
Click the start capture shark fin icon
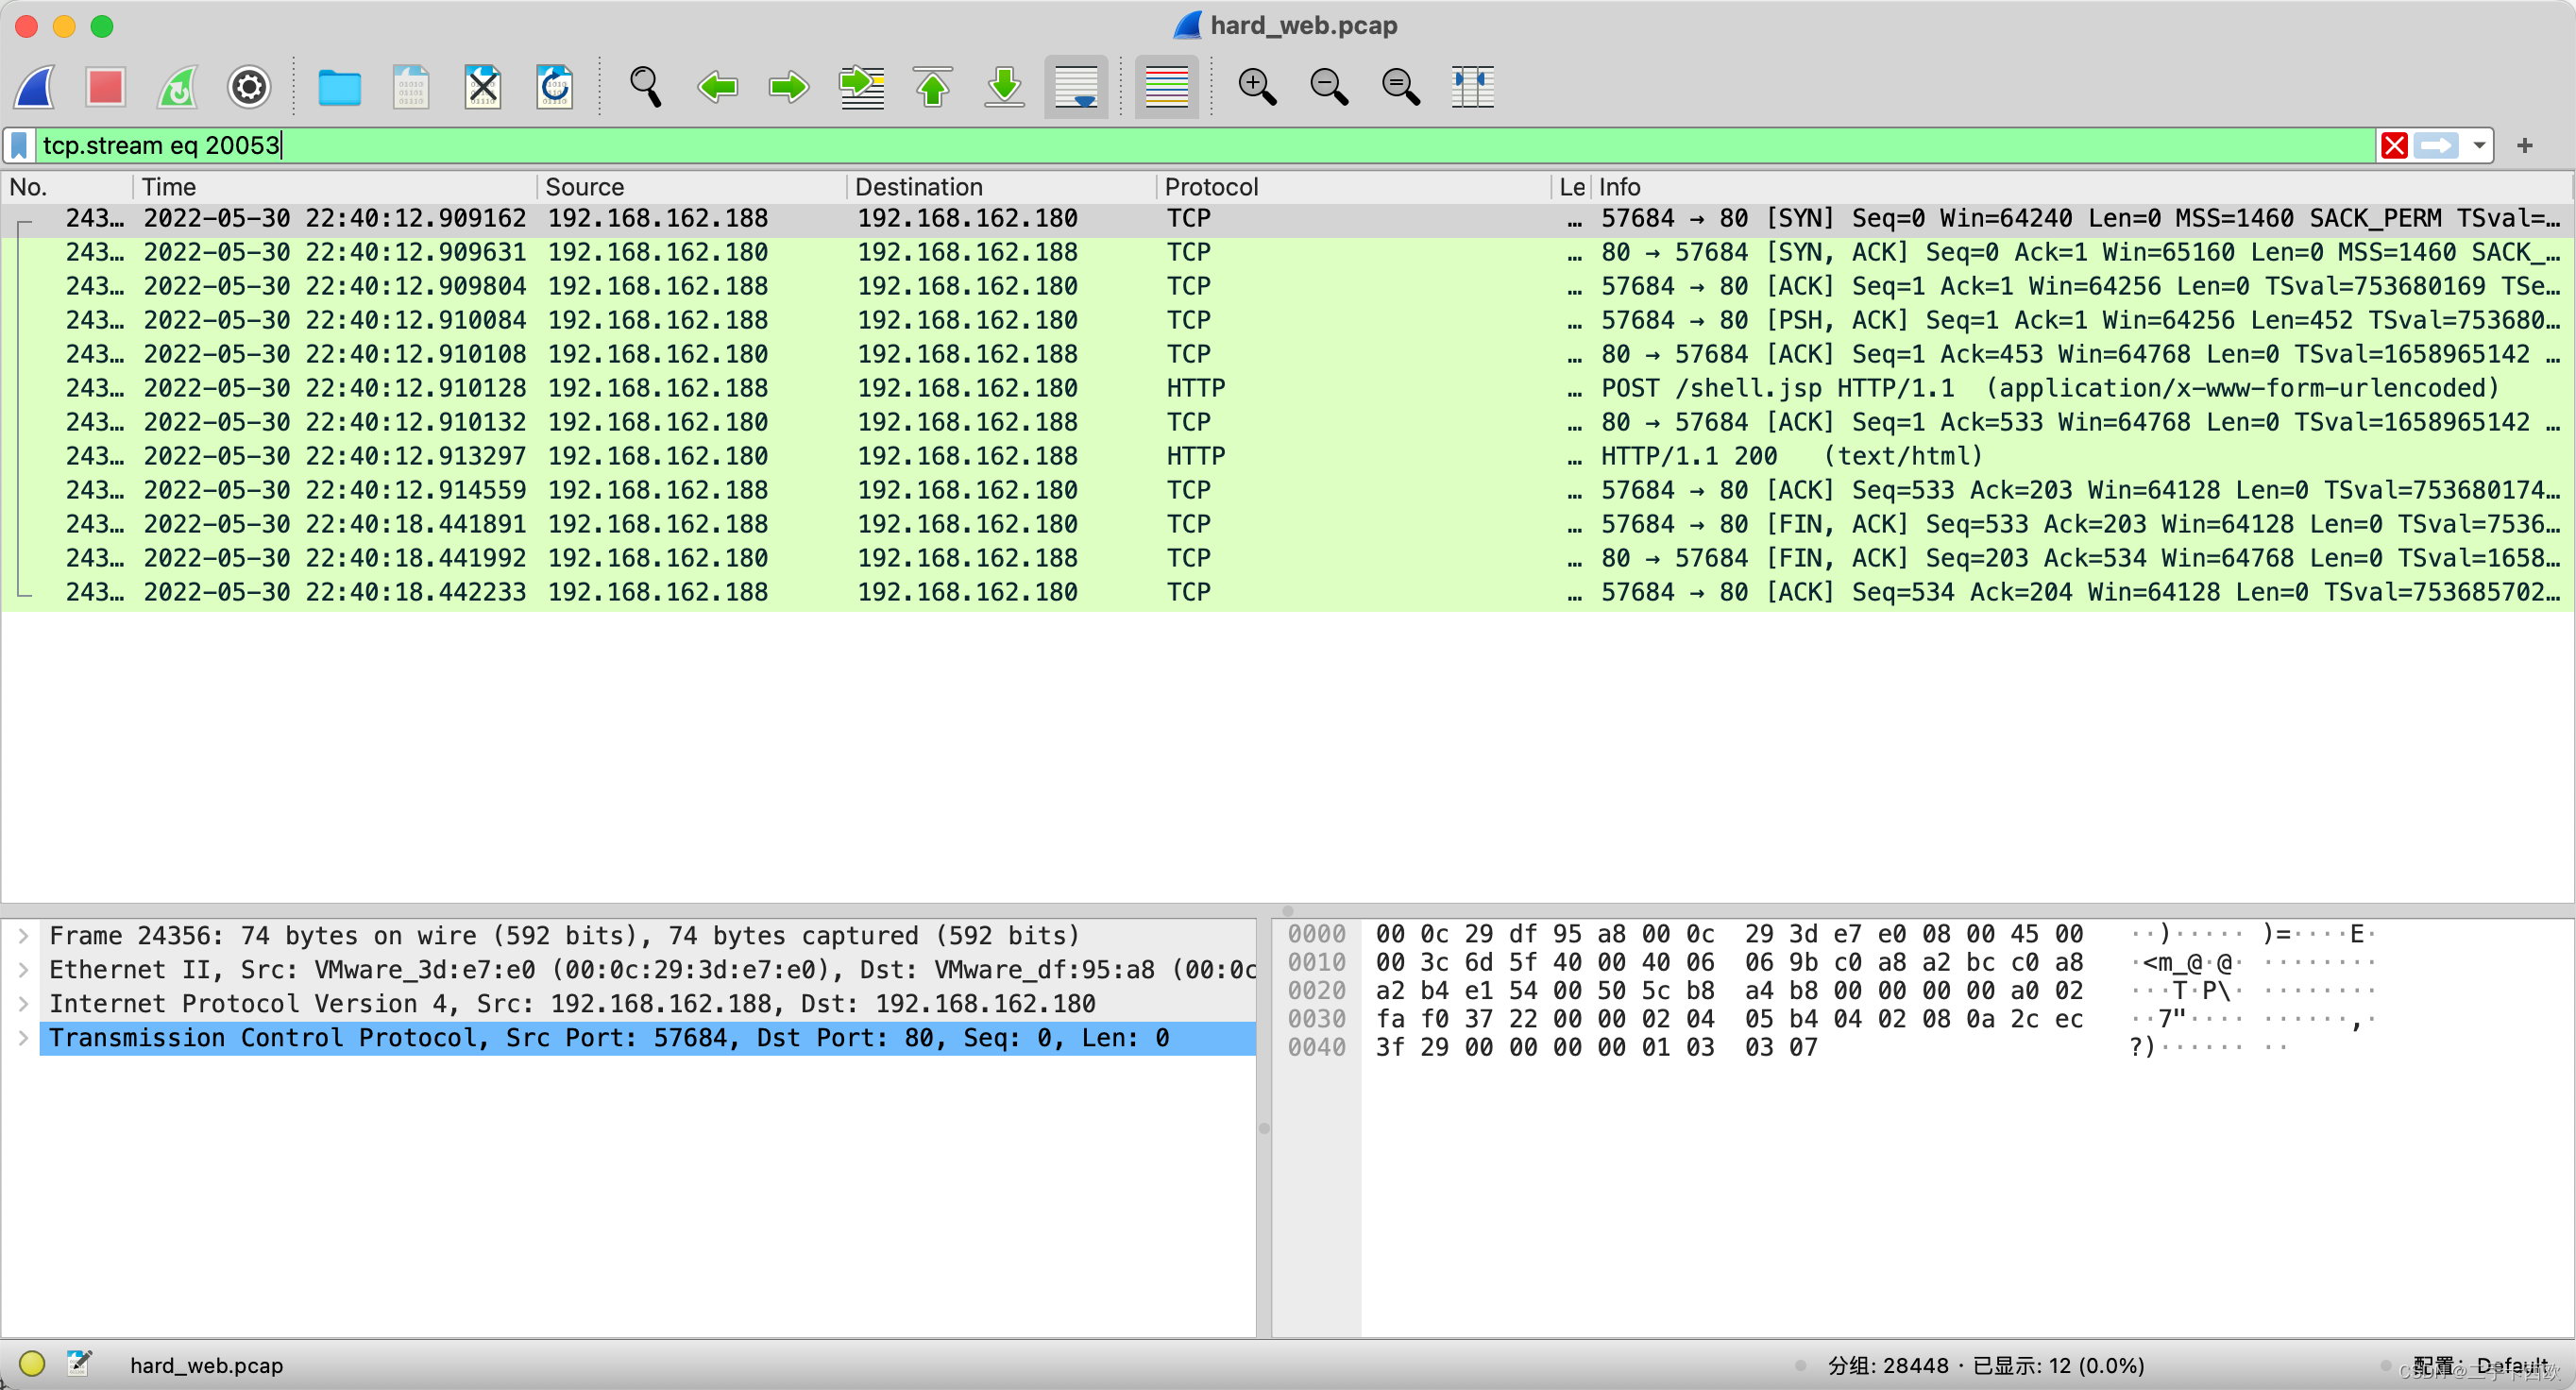[x=36, y=87]
